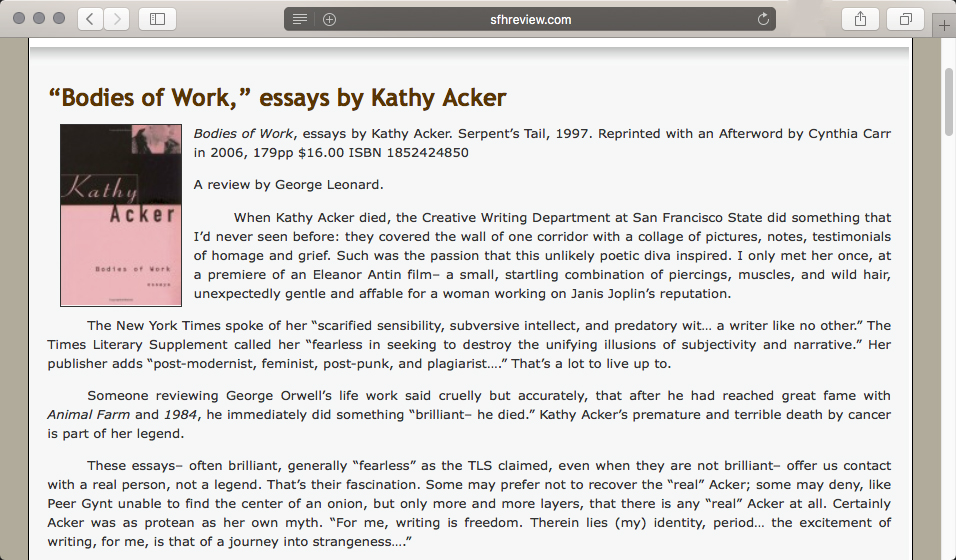Focus the sfhreview.com address field

click(530, 19)
